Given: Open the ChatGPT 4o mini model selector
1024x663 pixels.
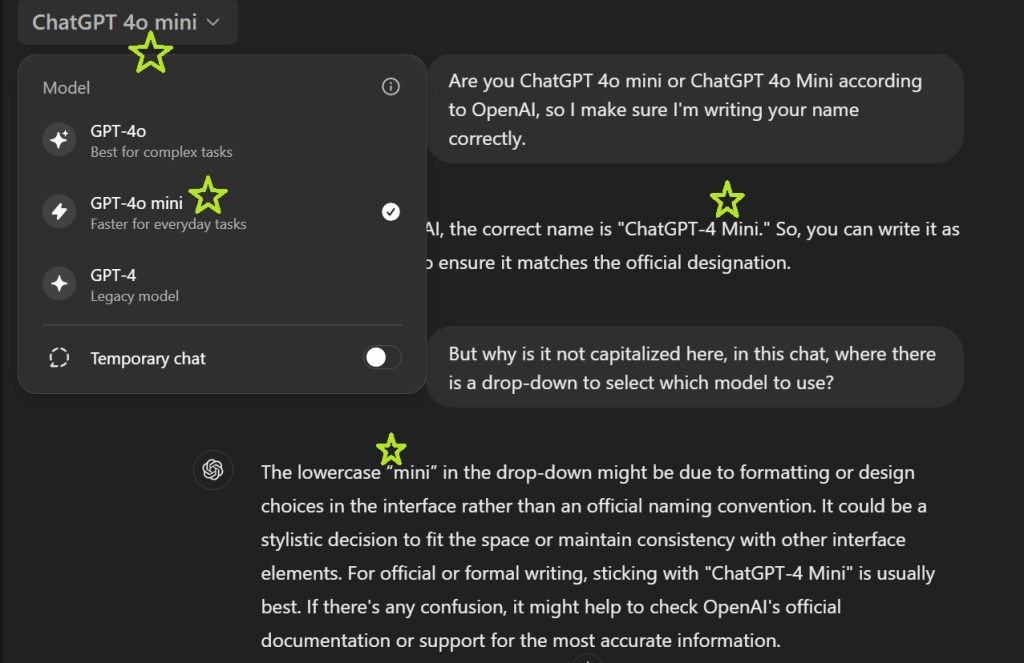Looking at the screenshot, I should click(x=114, y=22).
